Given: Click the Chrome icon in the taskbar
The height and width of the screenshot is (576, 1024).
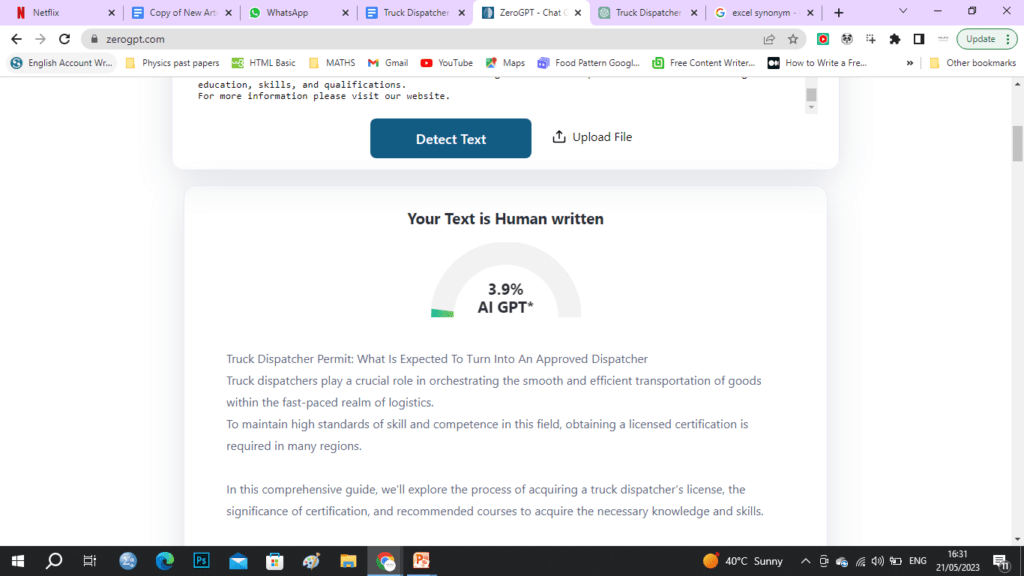Looking at the screenshot, I should pyautogui.click(x=385, y=561).
